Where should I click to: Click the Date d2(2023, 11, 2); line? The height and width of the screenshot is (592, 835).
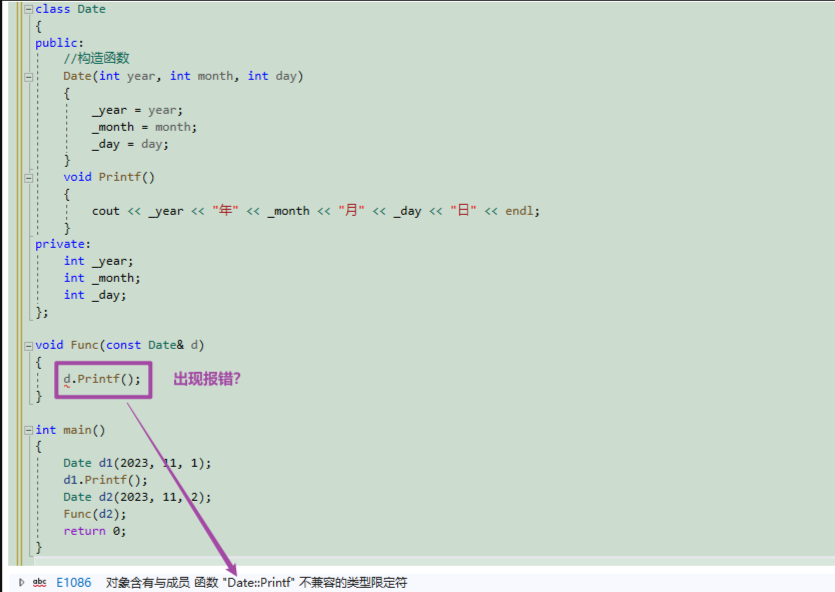pyautogui.click(x=137, y=497)
